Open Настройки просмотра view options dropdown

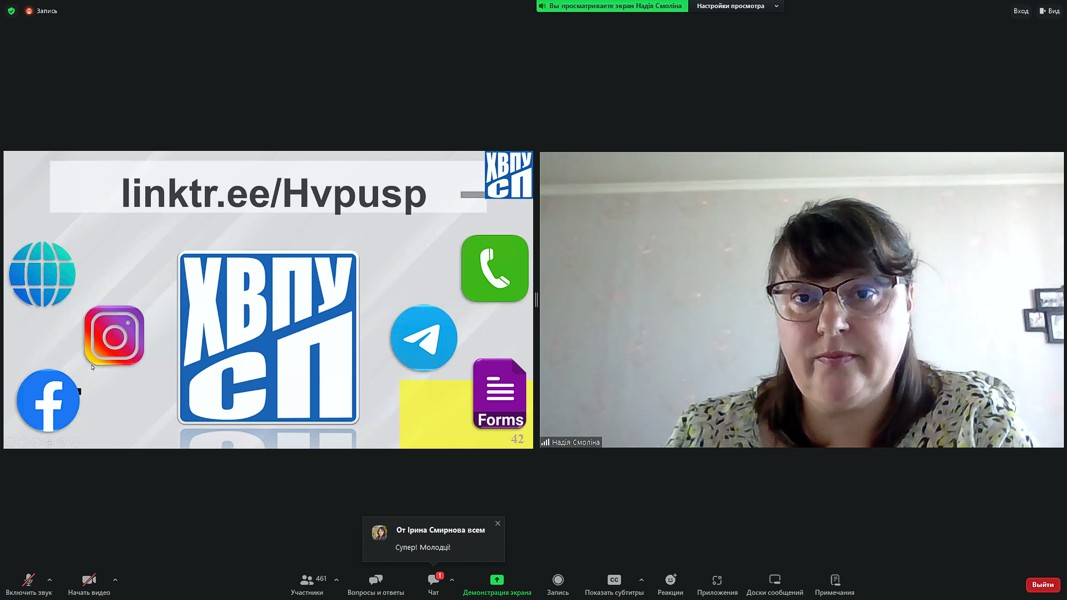(x=737, y=6)
